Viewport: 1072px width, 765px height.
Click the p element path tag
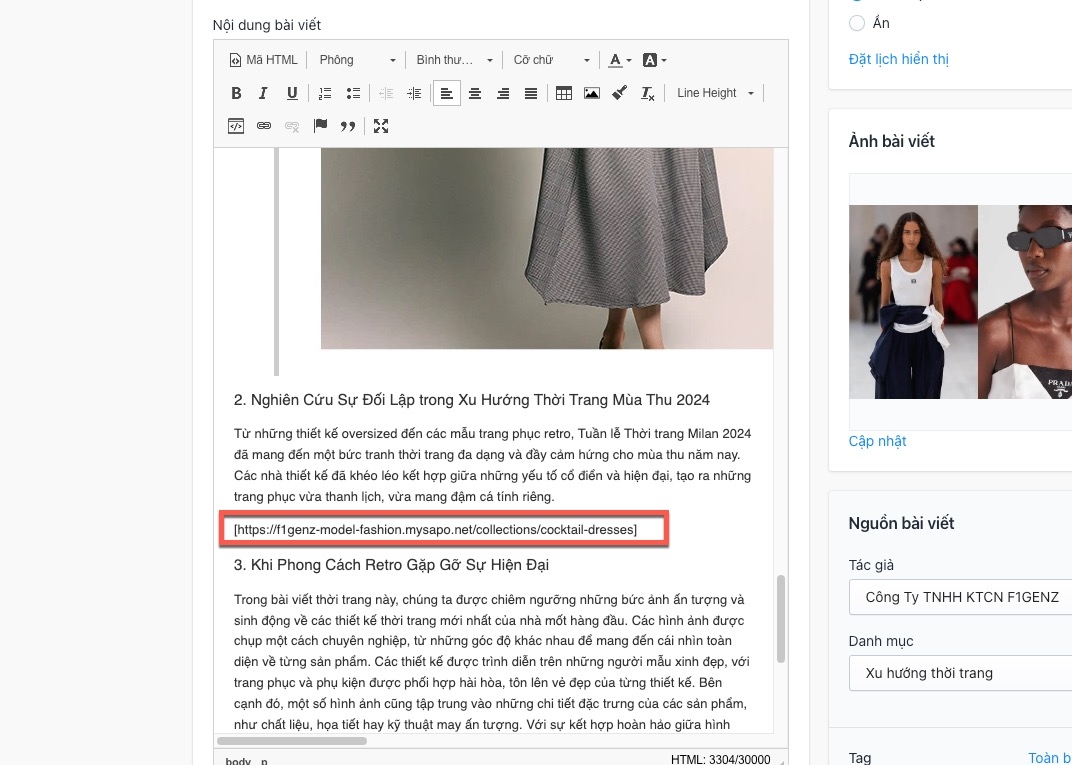click(x=264, y=760)
